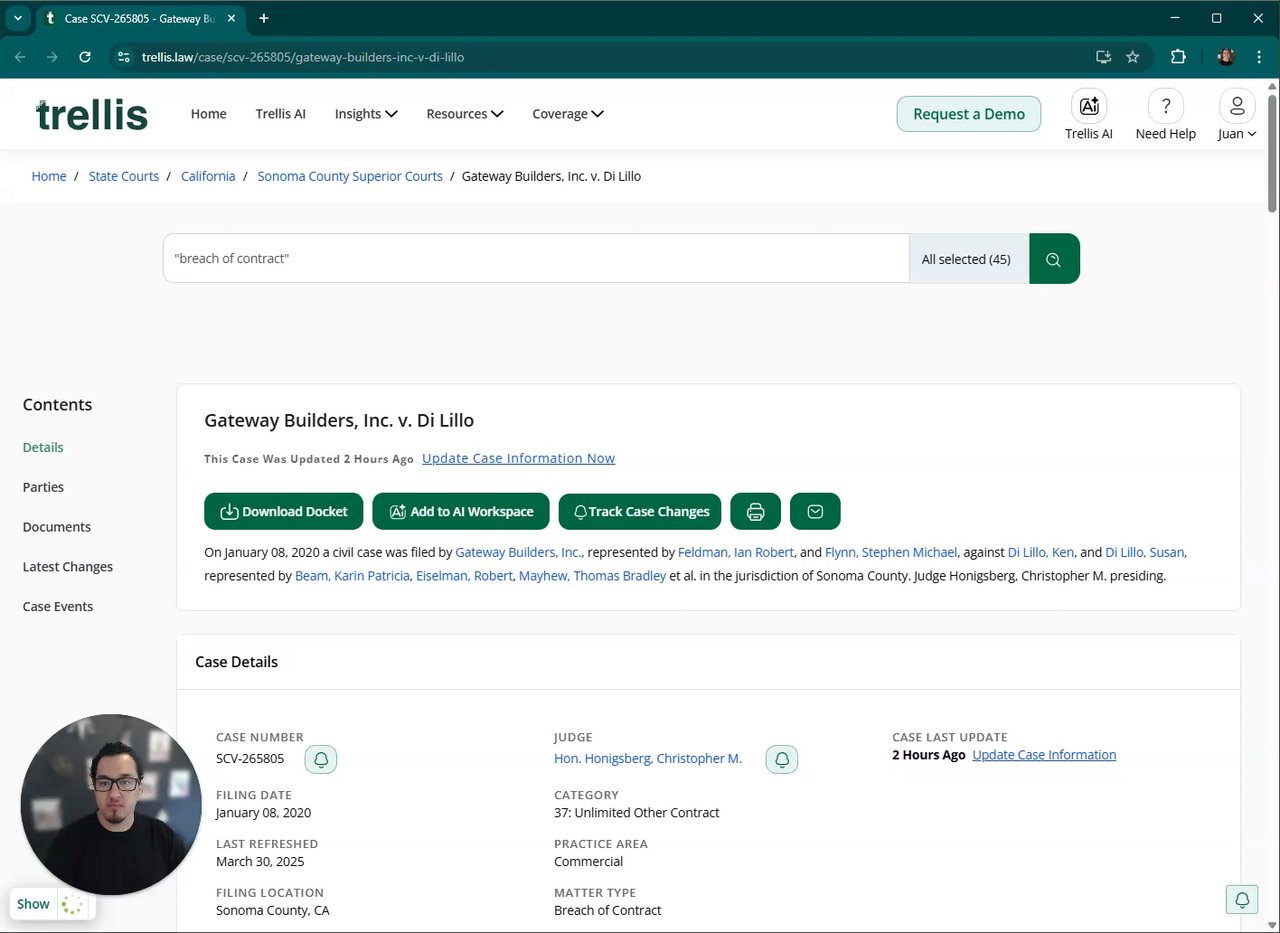This screenshot has width=1280, height=933.
Task: Click the install app icon in address bar
Action: point(1104,57)
